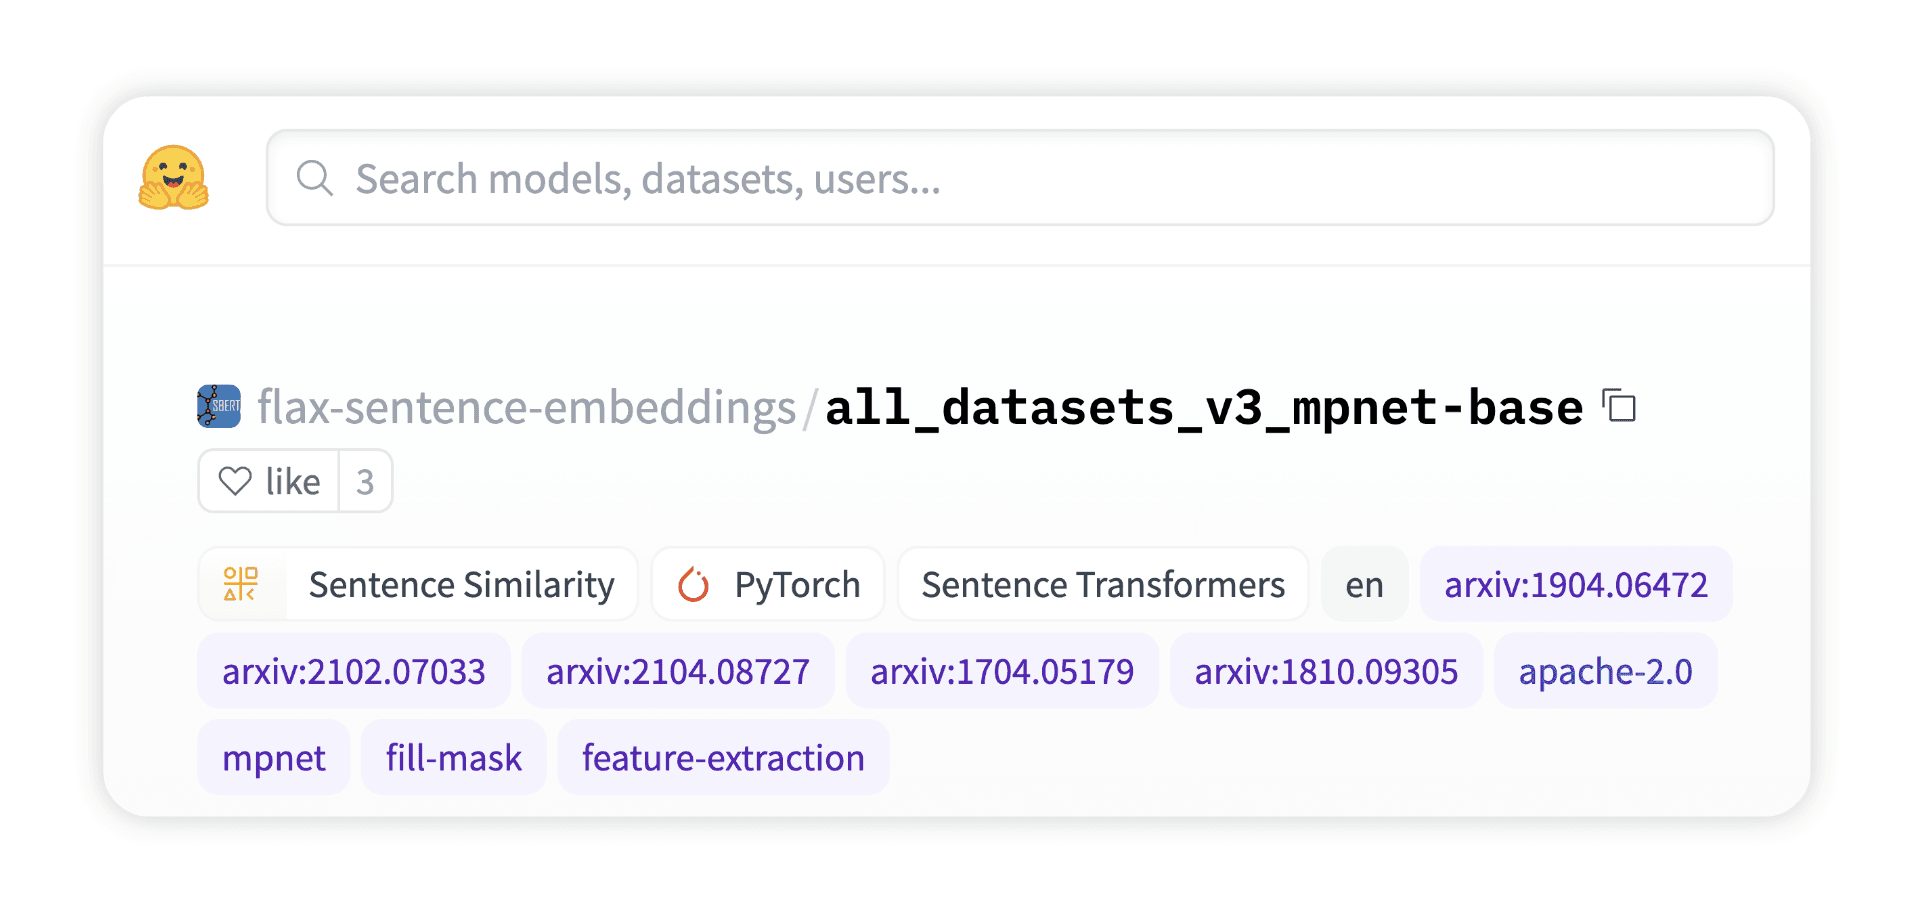This screenshot has width=1920, height=920.
Task: Click the search magnifier icon
Action: point(314,178)
